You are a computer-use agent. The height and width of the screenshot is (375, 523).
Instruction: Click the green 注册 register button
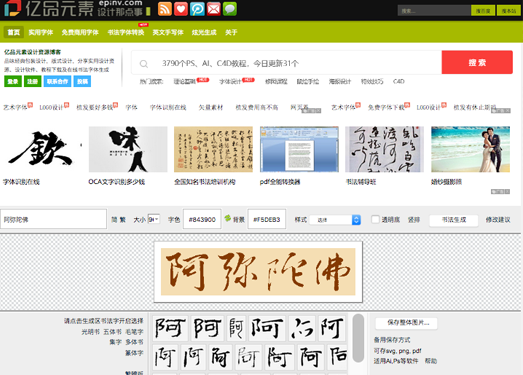tap(32, 81)
